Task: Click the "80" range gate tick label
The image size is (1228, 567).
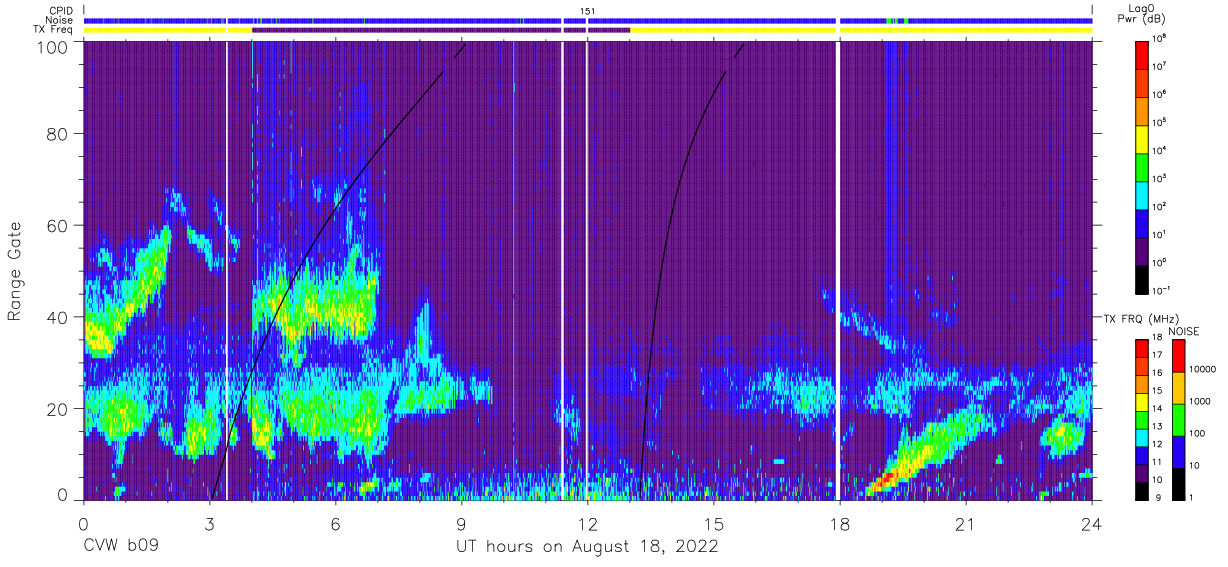Action: click(x=57, y=134)
